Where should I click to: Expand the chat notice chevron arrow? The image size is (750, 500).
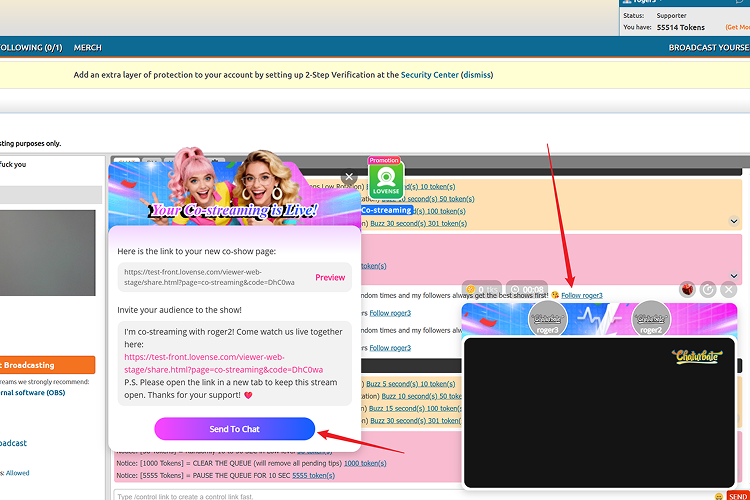click(734, 221)
